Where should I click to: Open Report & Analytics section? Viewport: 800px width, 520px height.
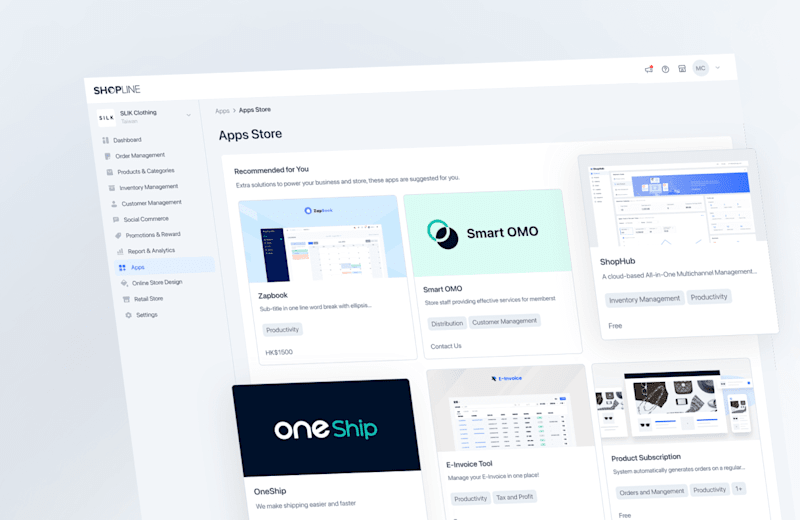pyautogui.click(x=152, y=251)
